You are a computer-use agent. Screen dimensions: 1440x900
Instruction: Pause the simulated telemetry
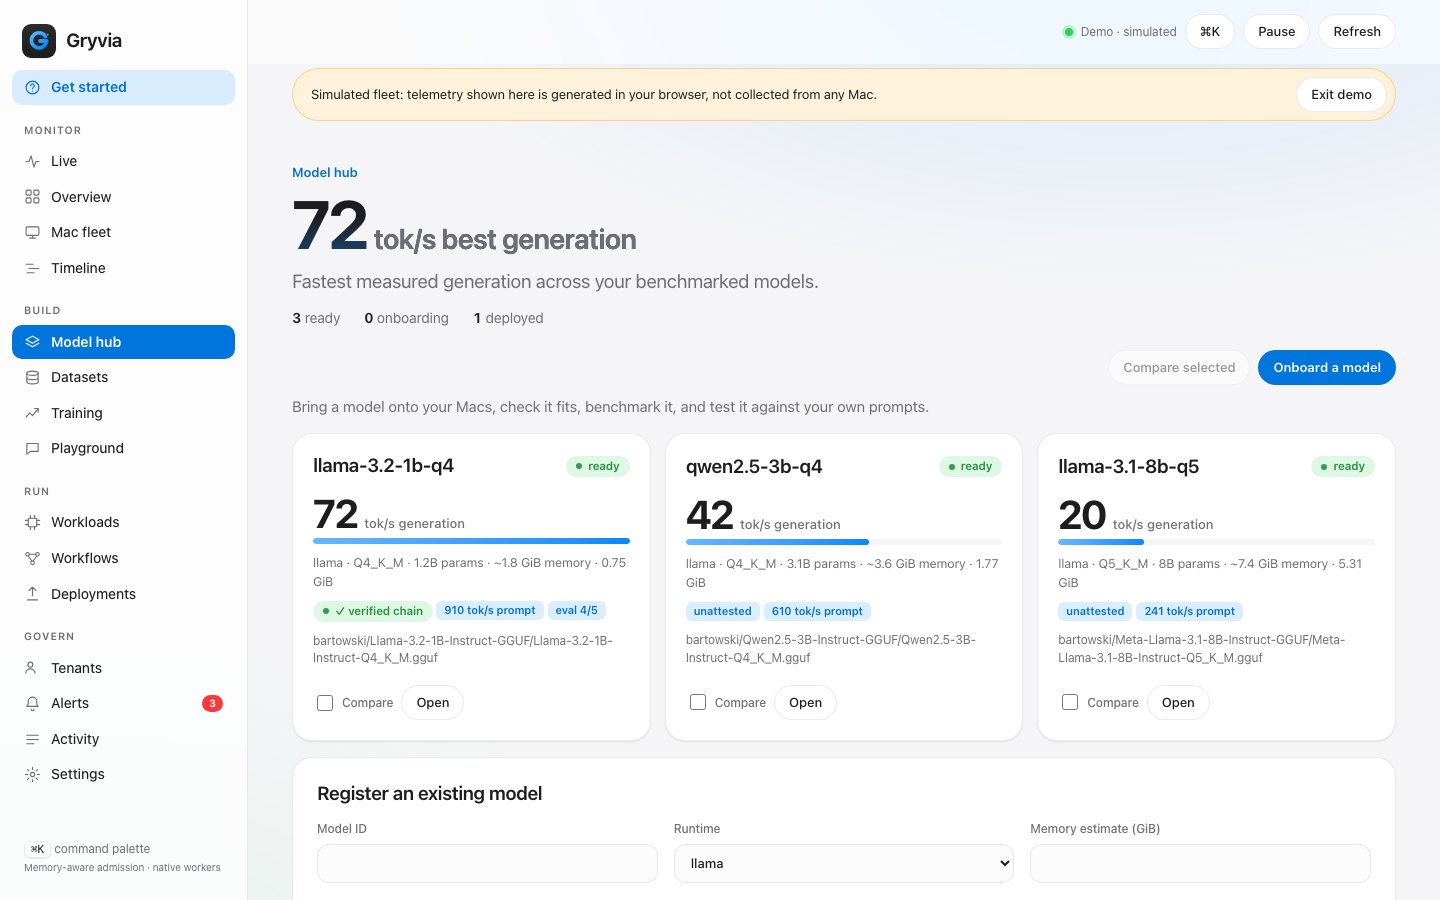click(x=1276, y=31)
